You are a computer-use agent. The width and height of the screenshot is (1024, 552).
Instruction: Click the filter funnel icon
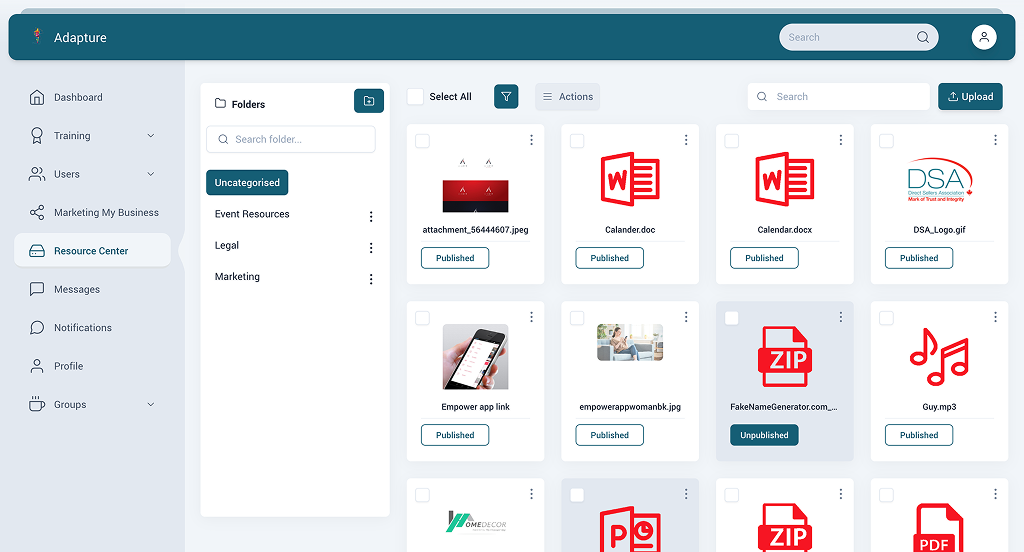[x=506, y=97]
